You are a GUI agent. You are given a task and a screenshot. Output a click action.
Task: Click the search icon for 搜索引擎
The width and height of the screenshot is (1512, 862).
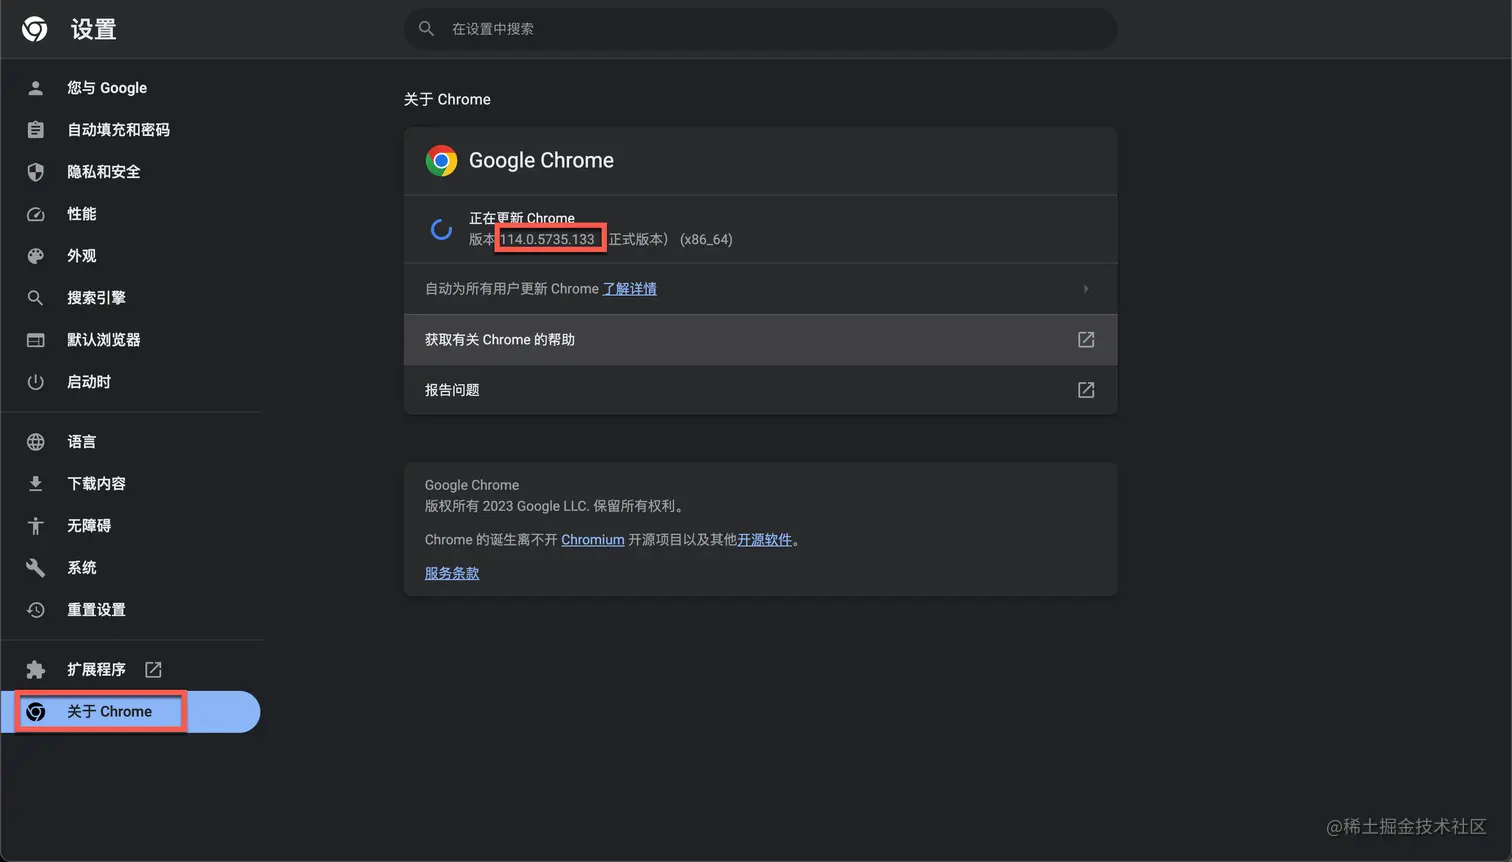(36, 298)
